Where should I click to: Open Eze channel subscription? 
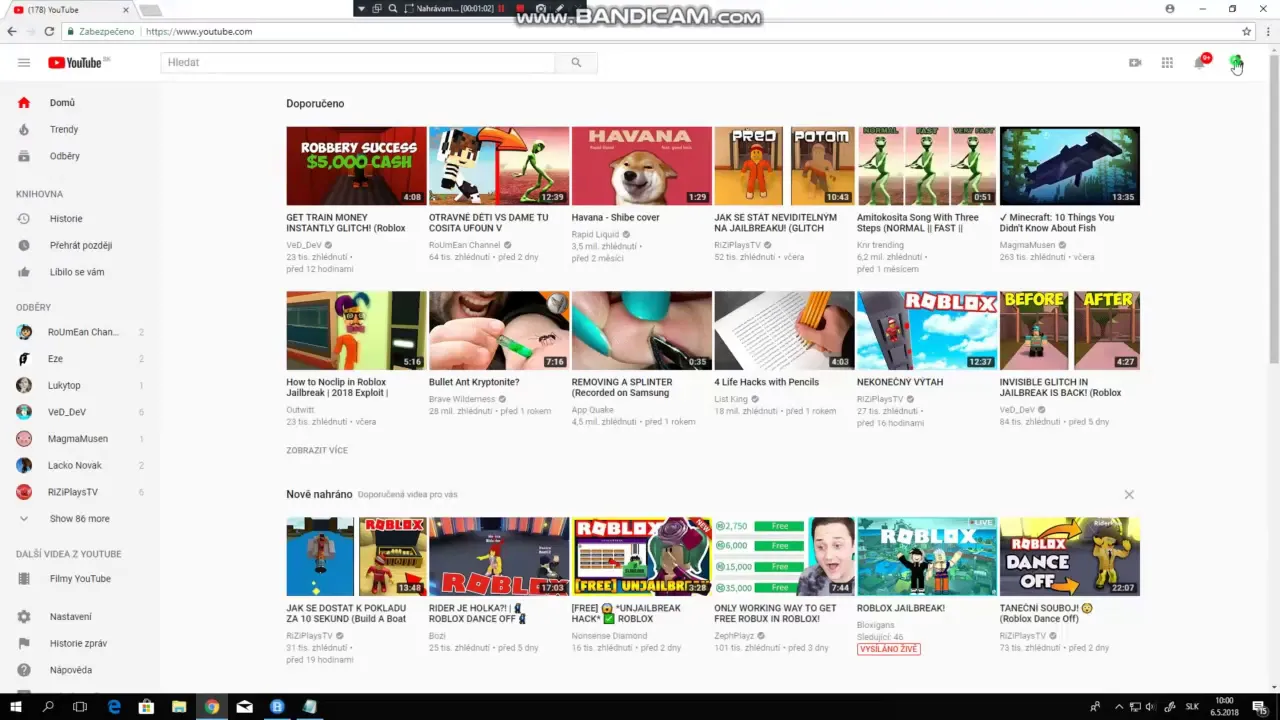[80, 358]
